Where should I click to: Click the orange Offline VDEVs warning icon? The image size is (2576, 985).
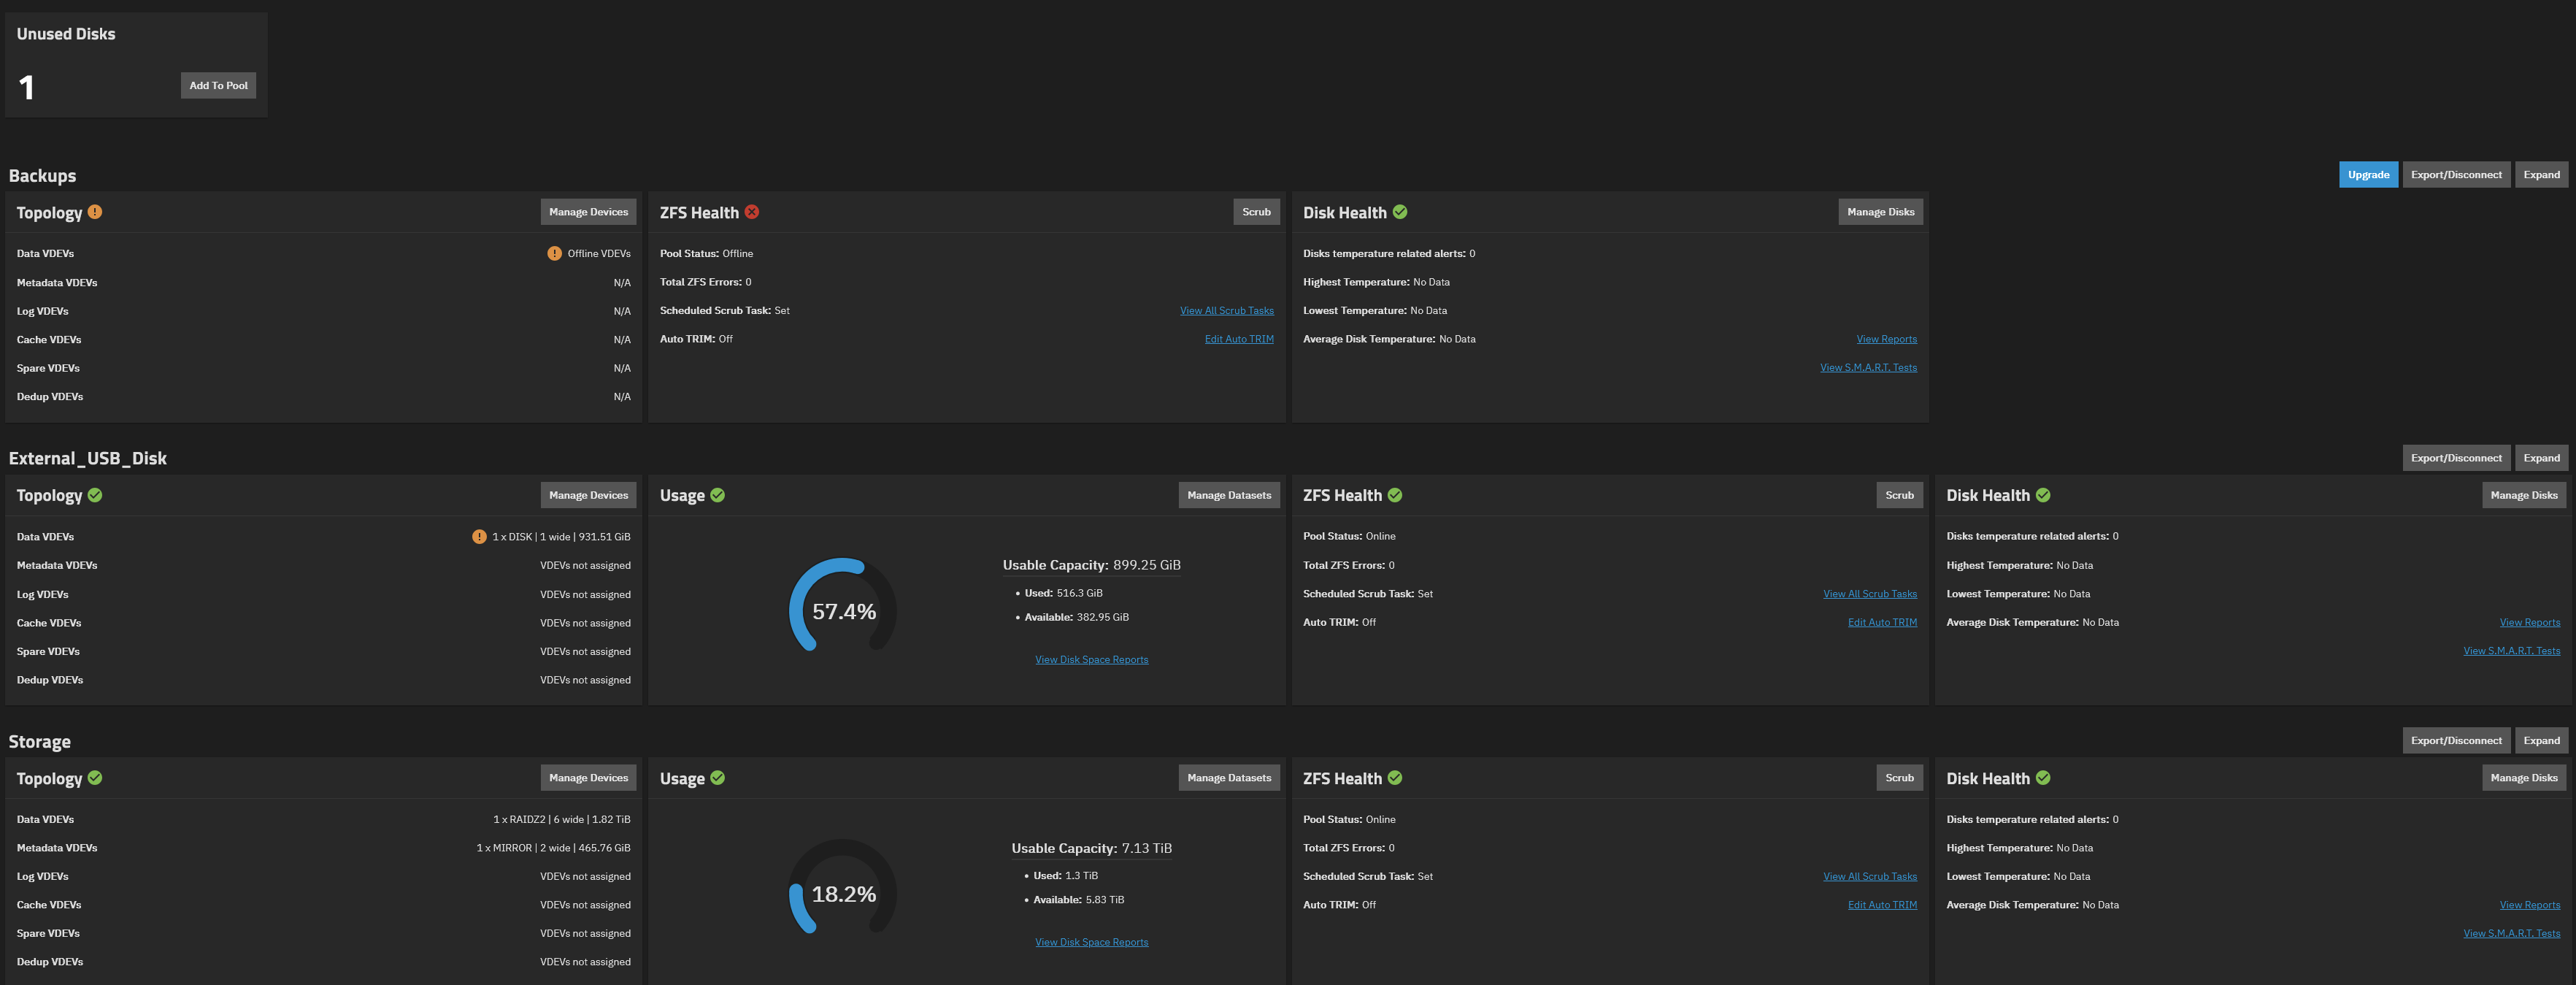[x=554, y=253]
